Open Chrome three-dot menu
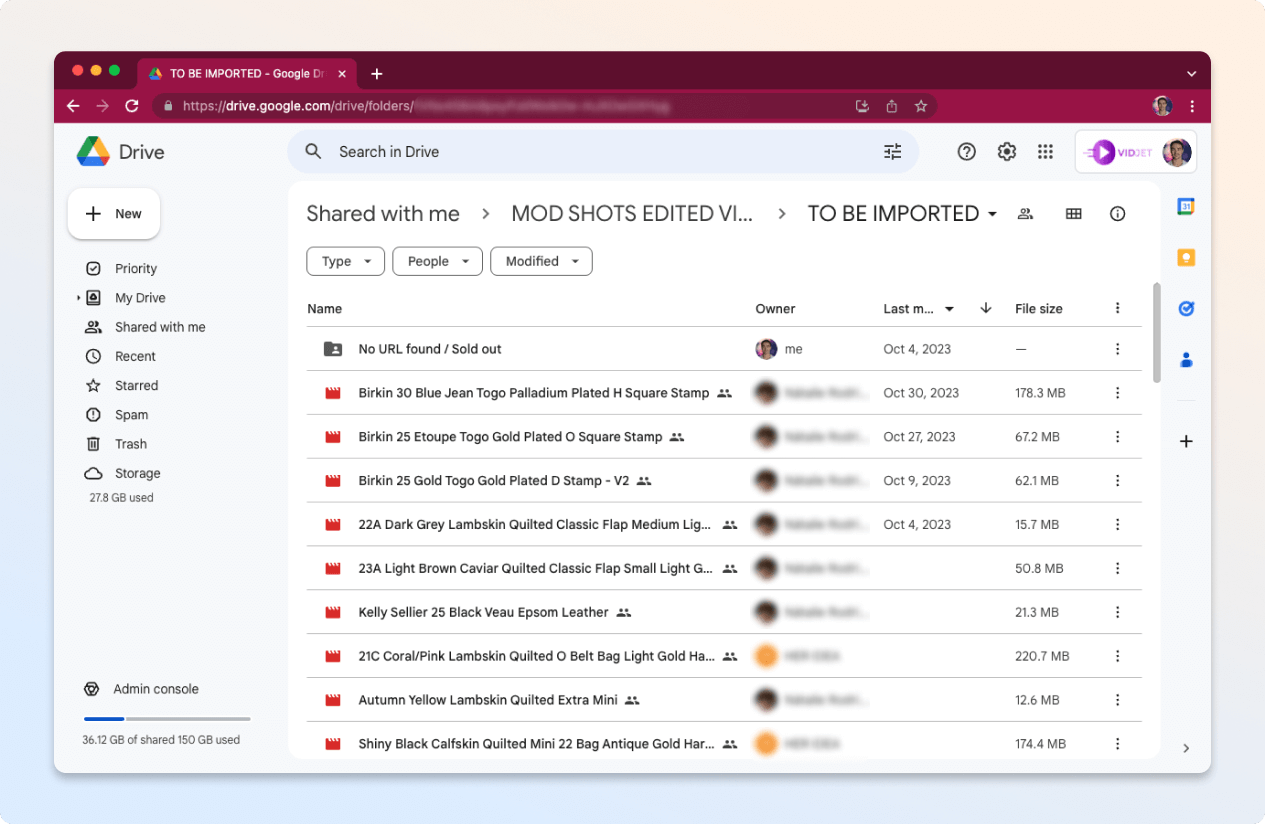The image size is (1265, 824). 1192,105
